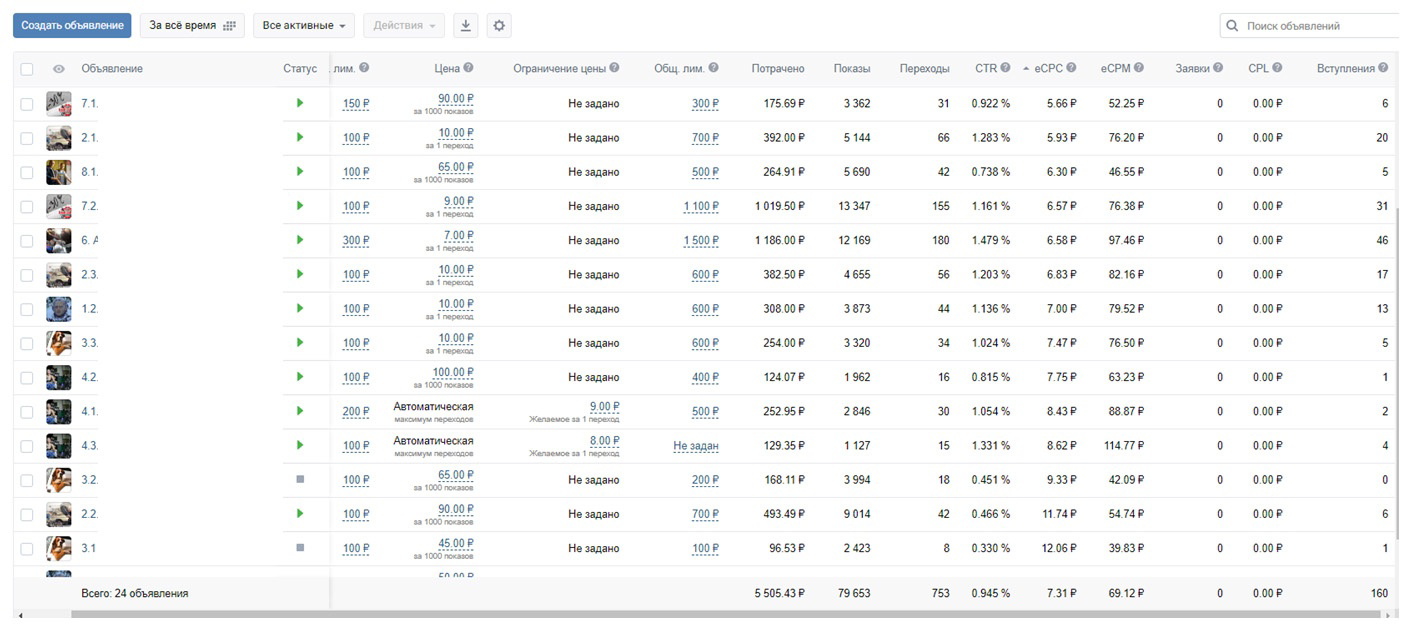Select the checkbox for ad 4.3
Image resolution: width=1415 pixels, height=626 pixels.
(x=27, y=445)
